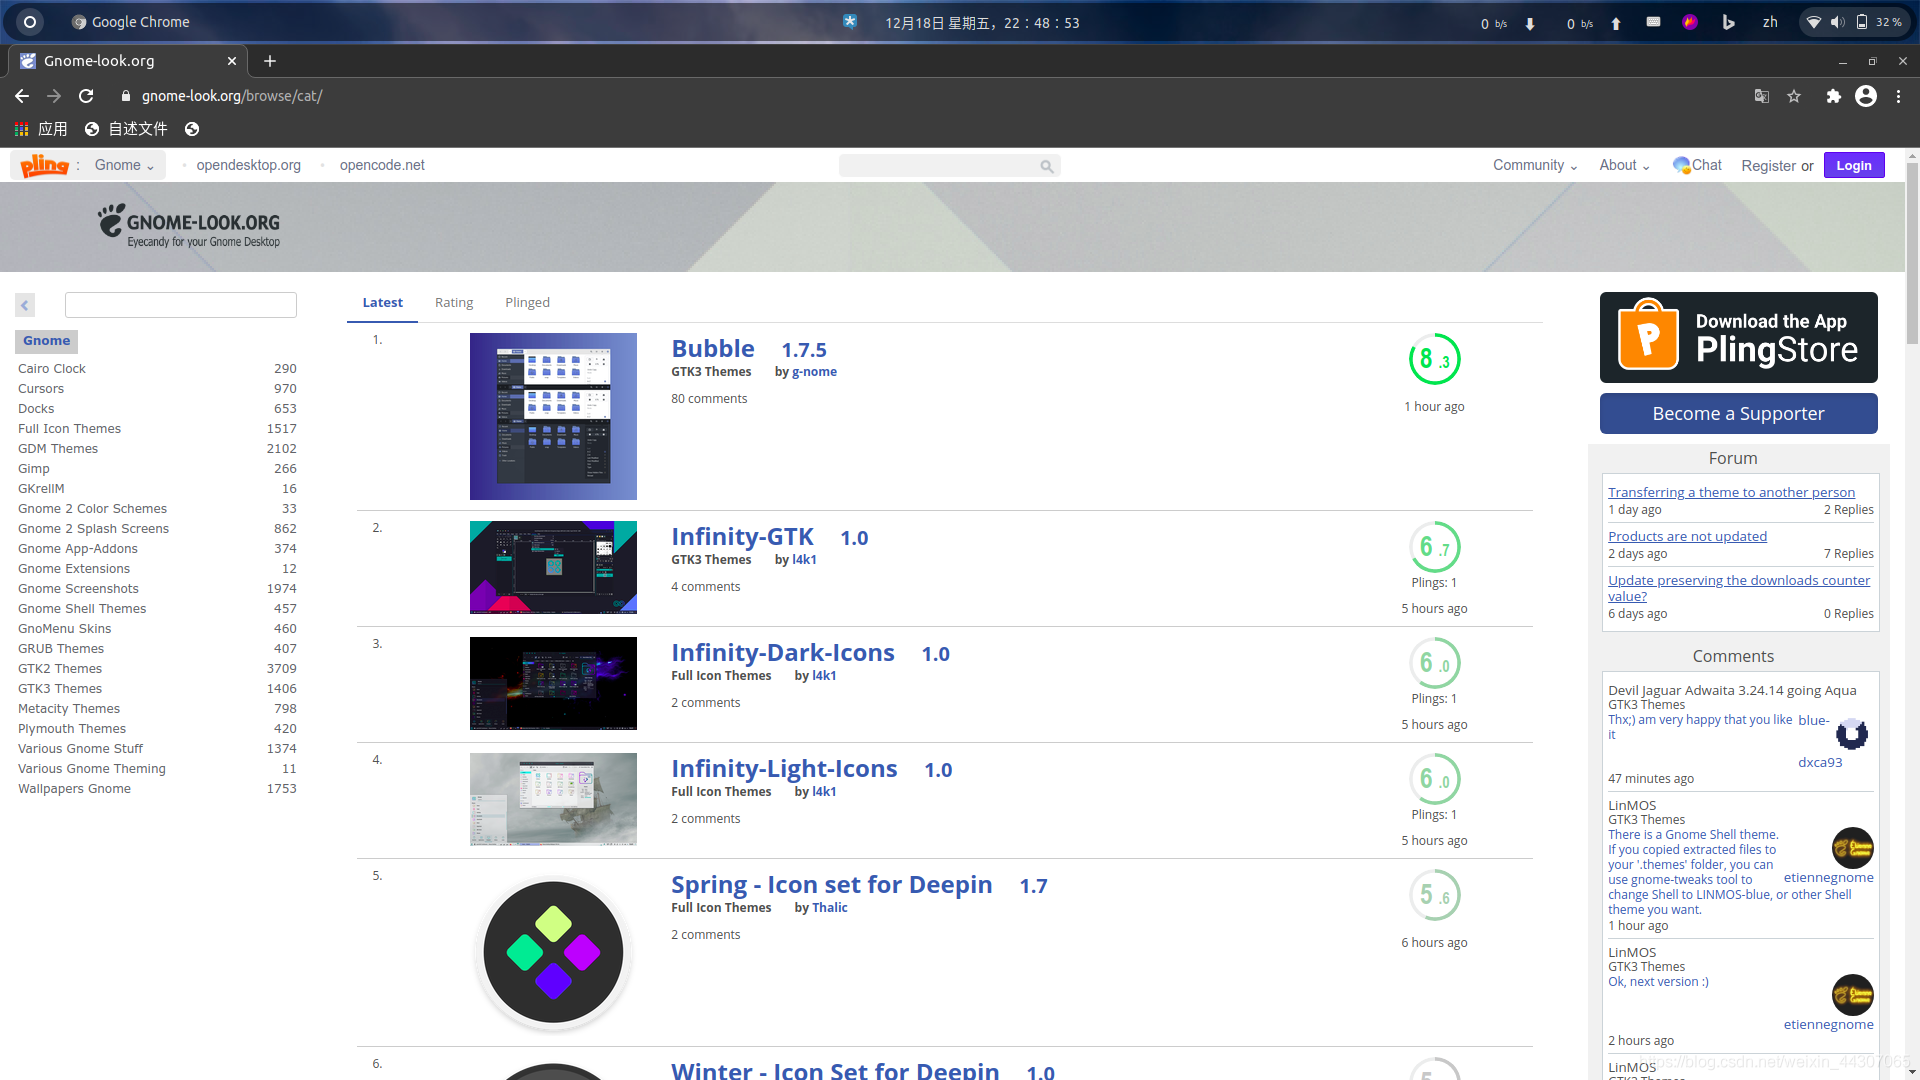Open the opendesktop.org link
The image size is (1920, 1080).
click(248, 165)
